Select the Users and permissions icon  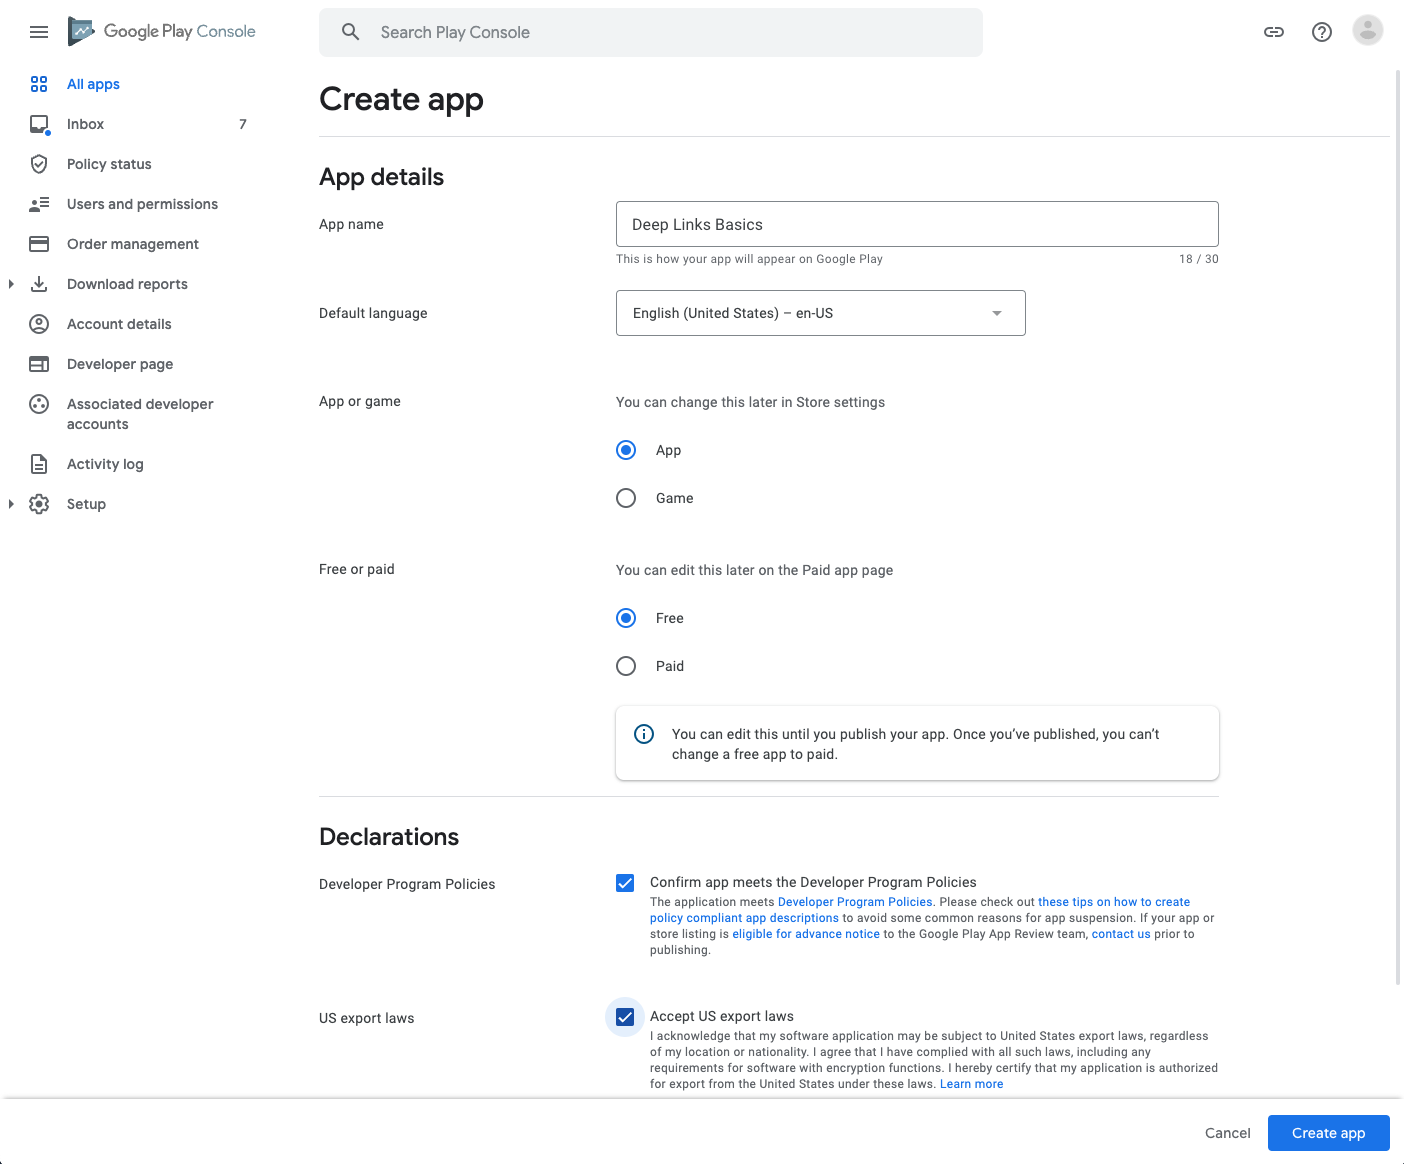39,204
